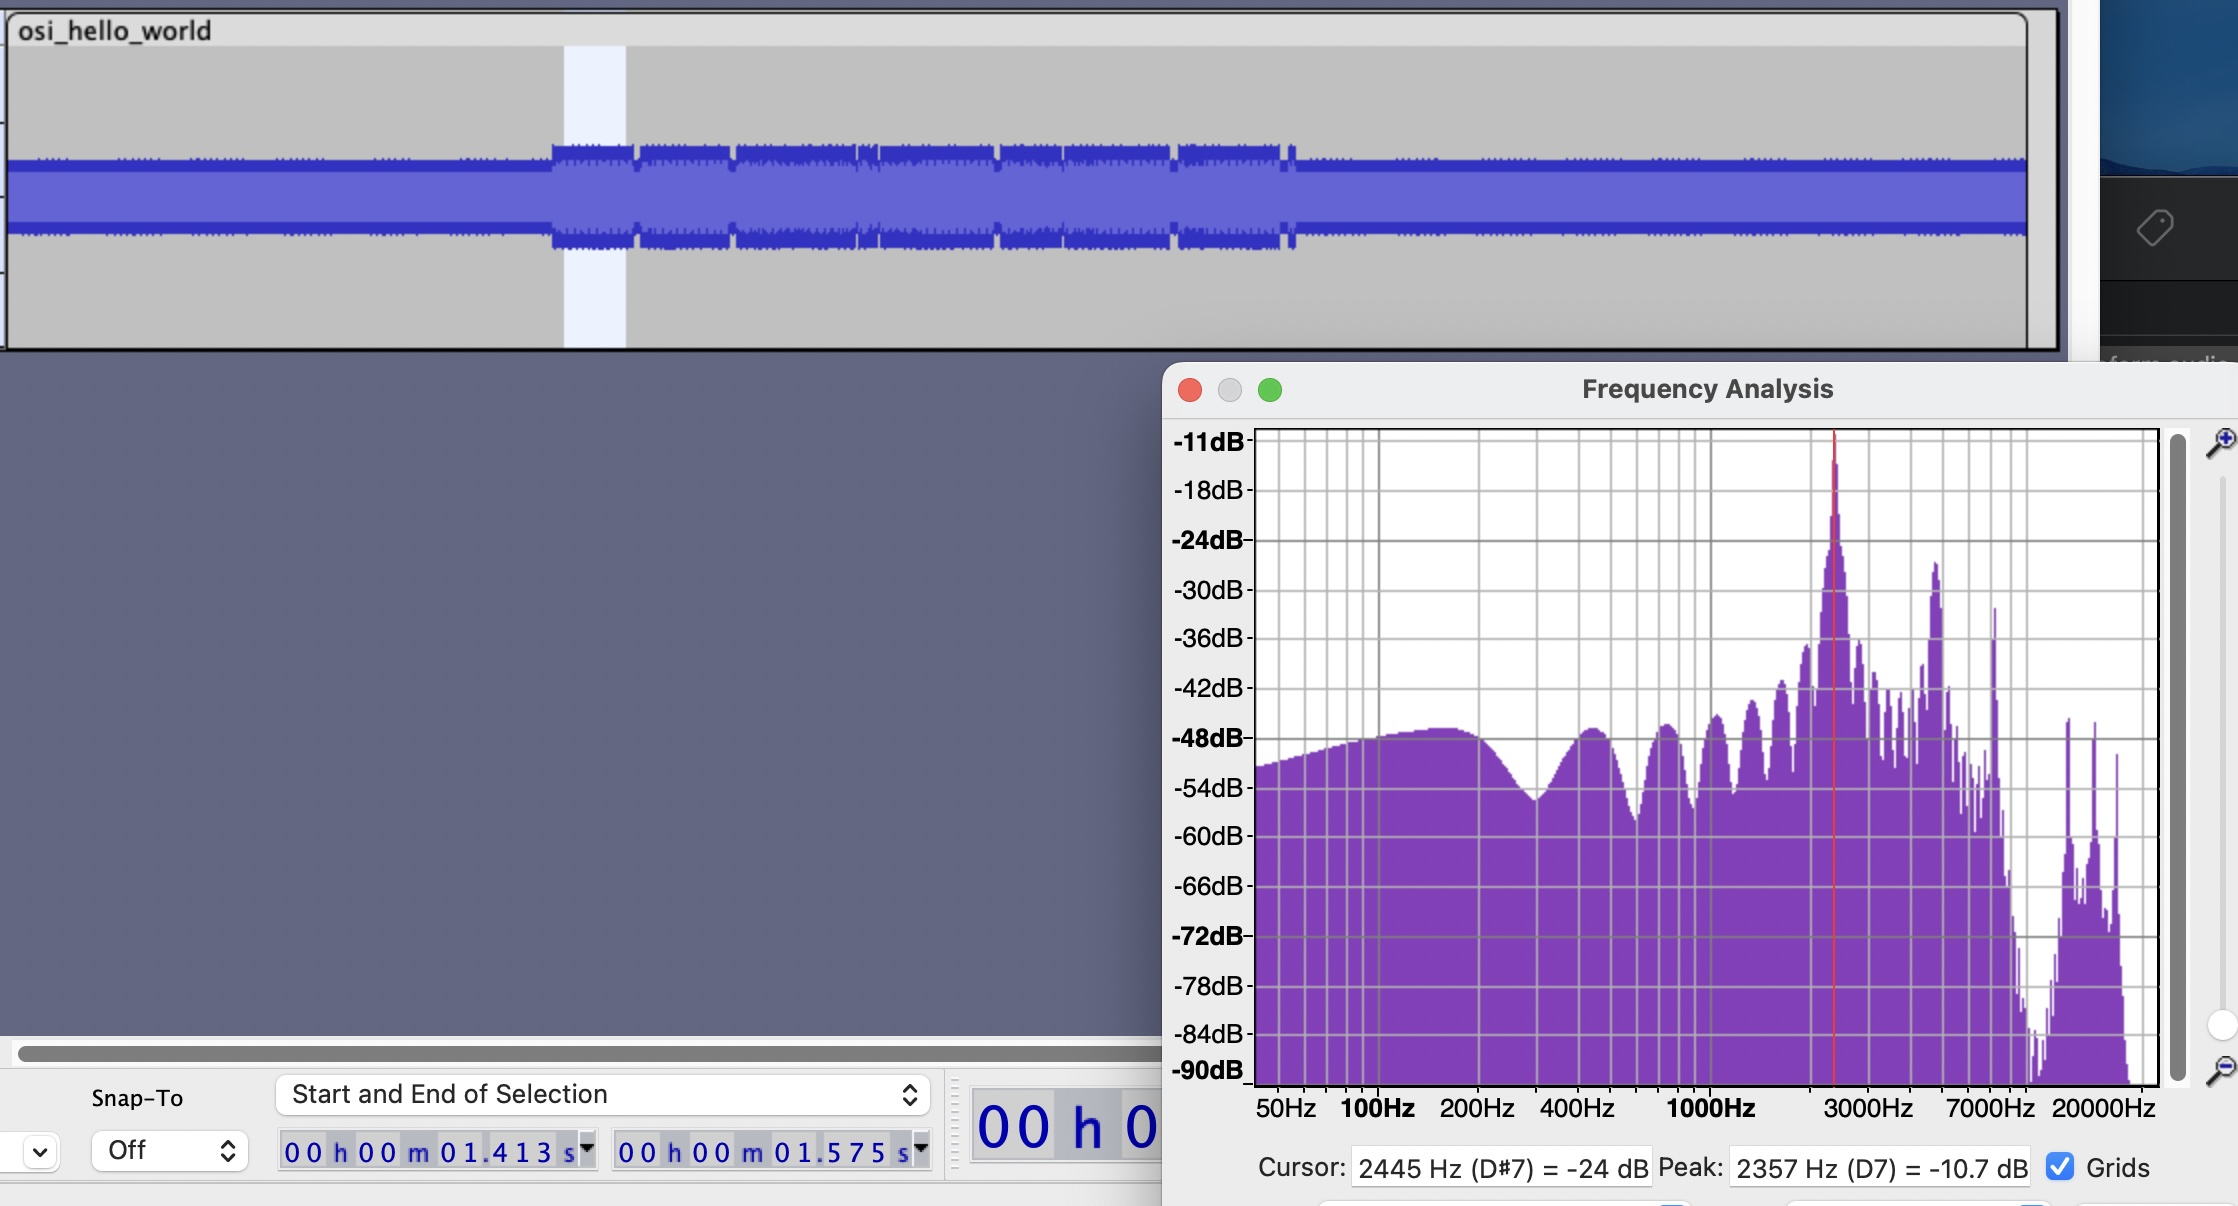Click the grey minimize button on frequency analysis

tap(1230, 389)
